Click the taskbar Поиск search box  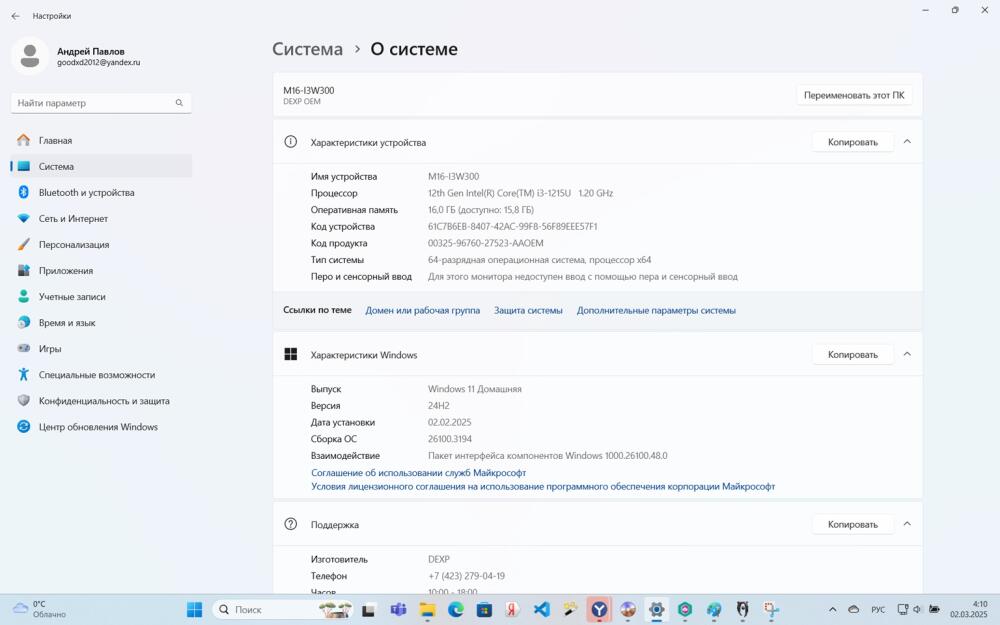pos(284,610)
